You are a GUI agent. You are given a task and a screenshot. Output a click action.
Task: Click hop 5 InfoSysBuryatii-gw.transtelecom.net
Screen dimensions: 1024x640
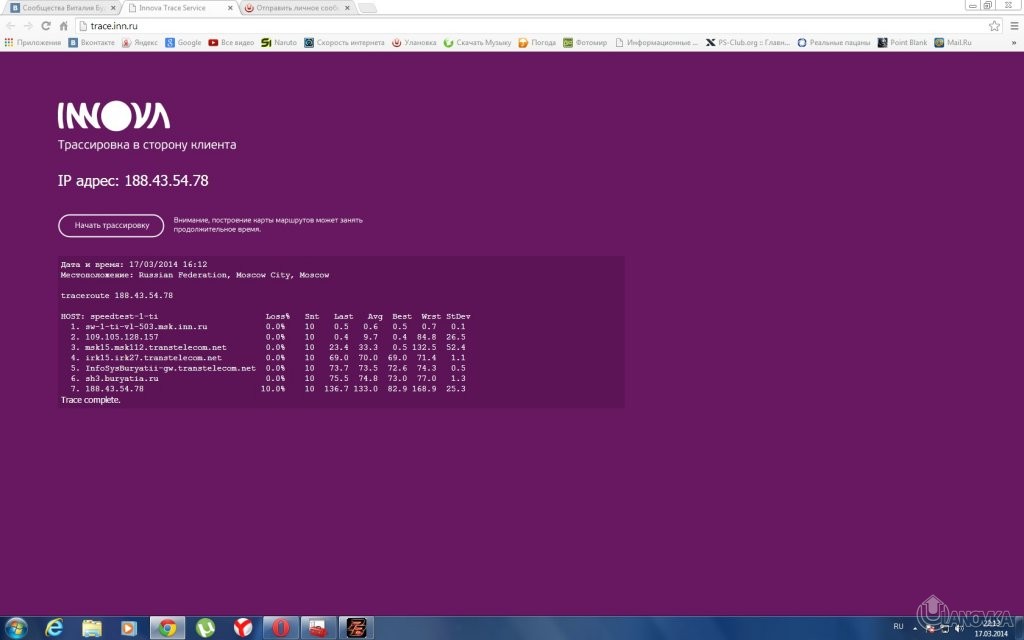[170, 368]
